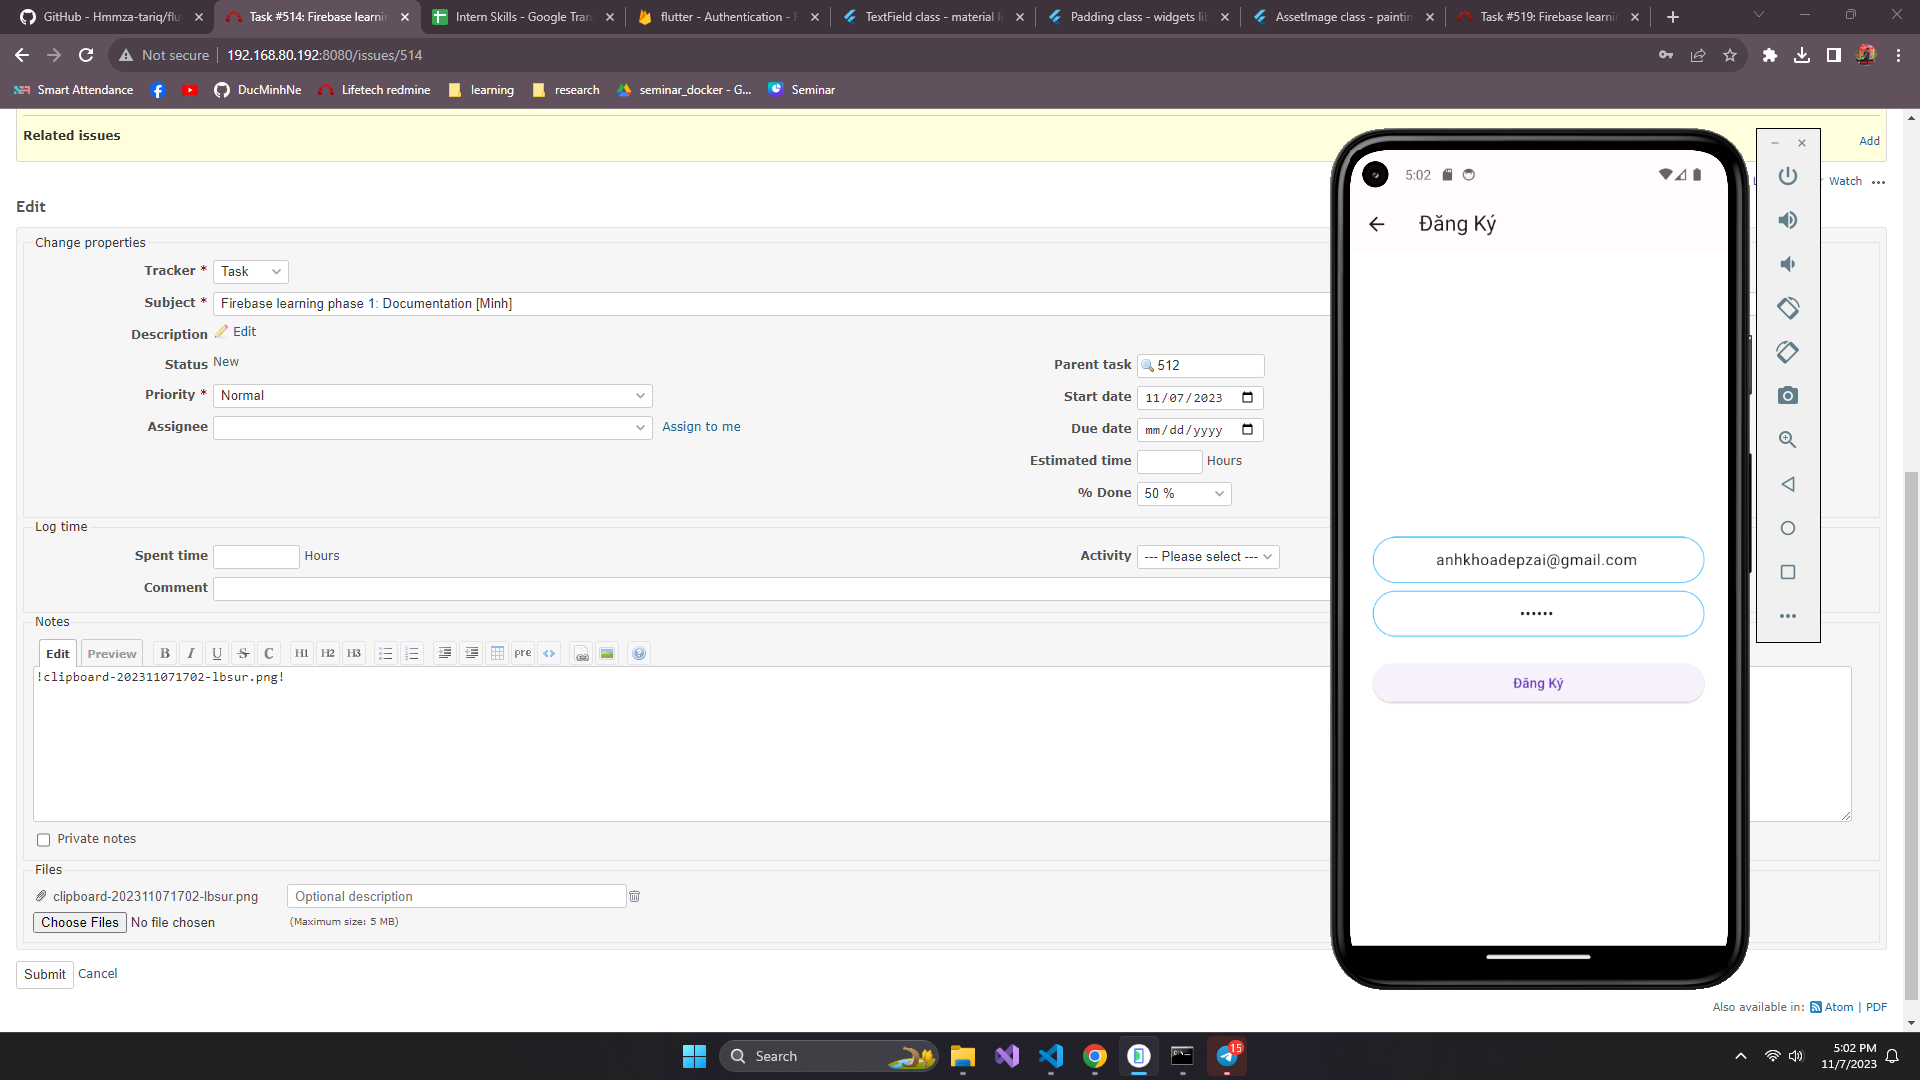Expand the Activity Please select dropdown
The image size is (1920, 1080).
[x=1207, y=557]
